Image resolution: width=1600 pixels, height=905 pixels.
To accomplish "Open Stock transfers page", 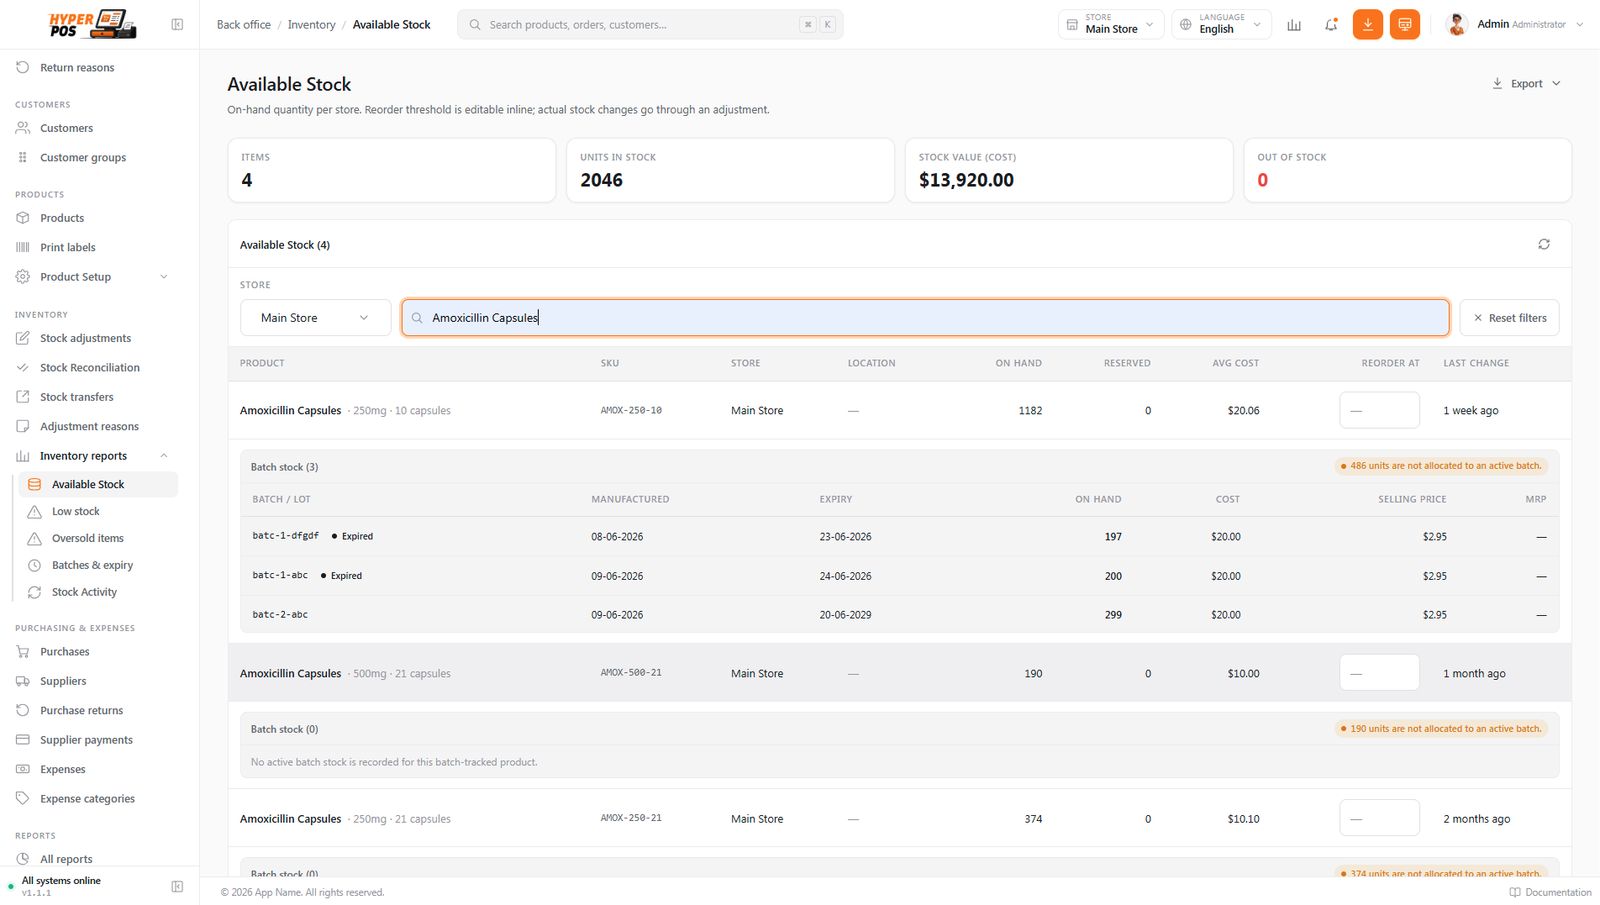I will coord(76,397).
